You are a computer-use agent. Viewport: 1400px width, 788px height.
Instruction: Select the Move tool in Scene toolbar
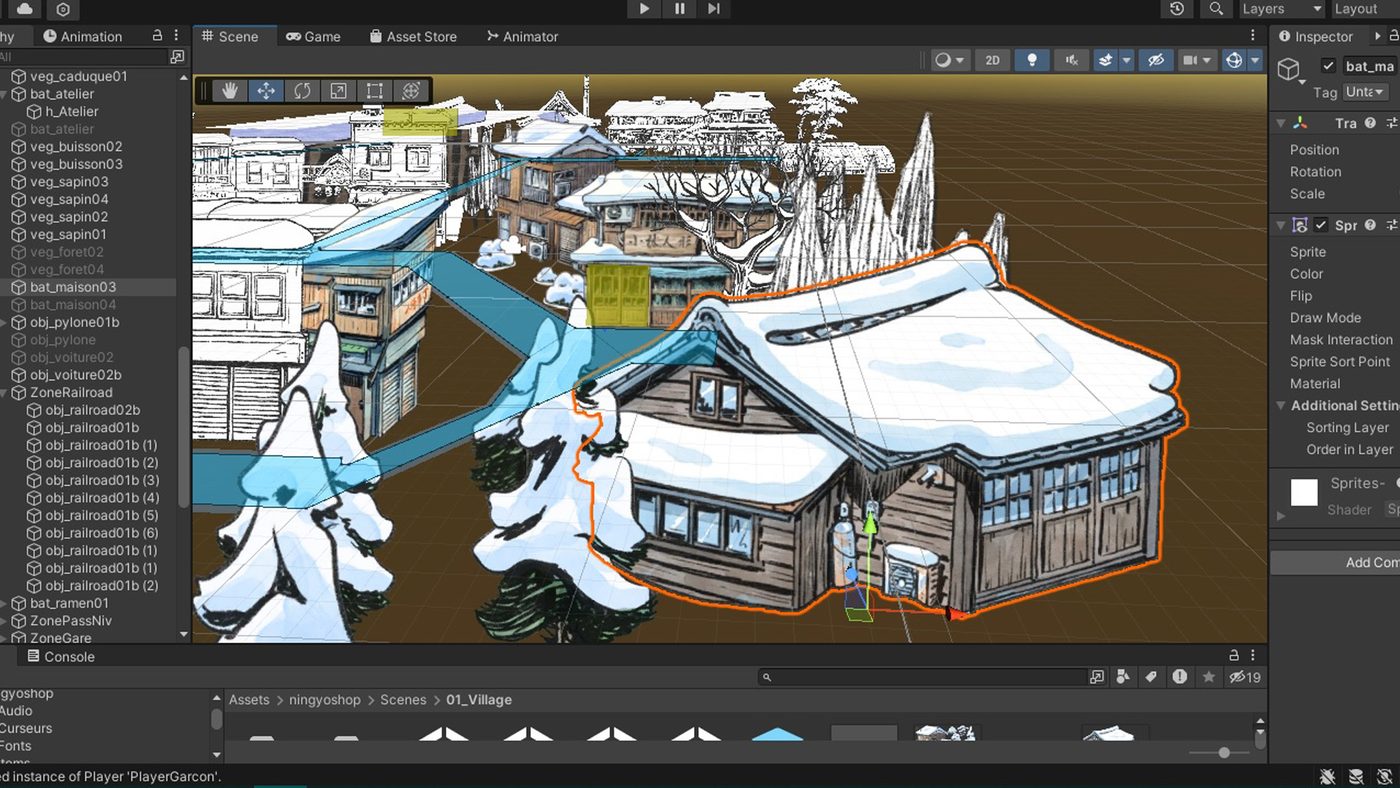(266, 90)
